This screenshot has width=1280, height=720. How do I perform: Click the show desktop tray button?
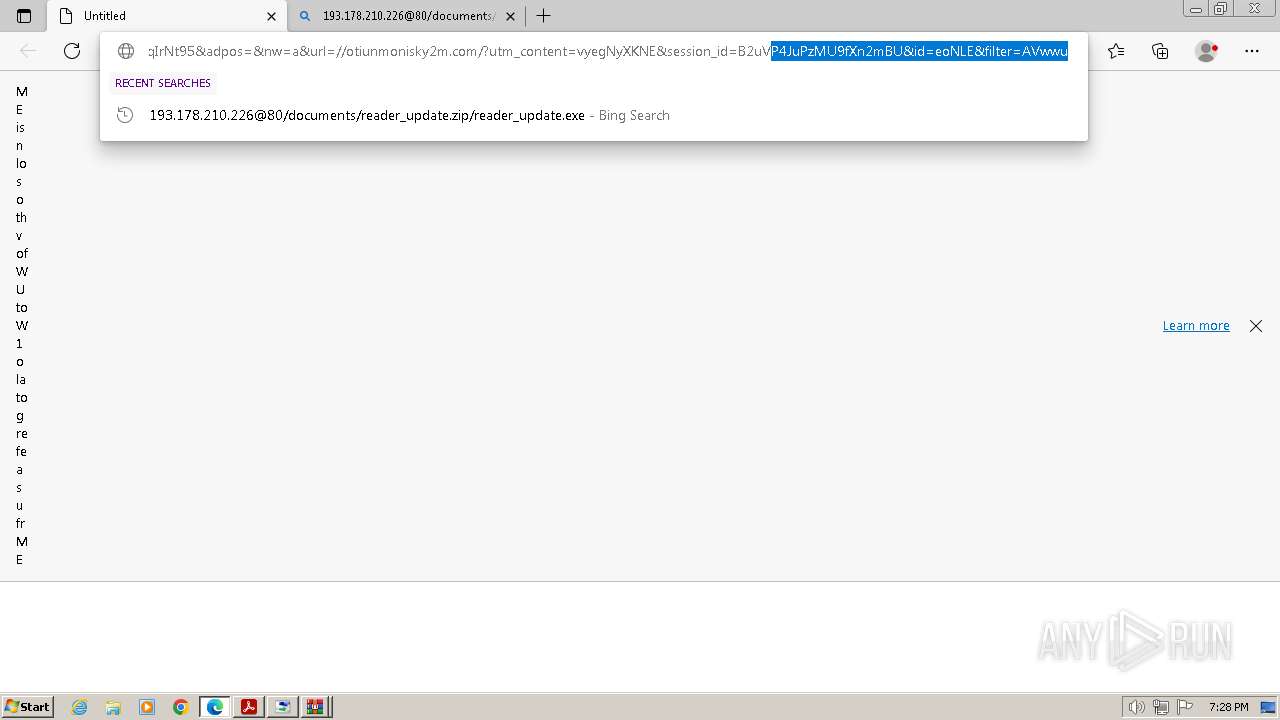1269,707
